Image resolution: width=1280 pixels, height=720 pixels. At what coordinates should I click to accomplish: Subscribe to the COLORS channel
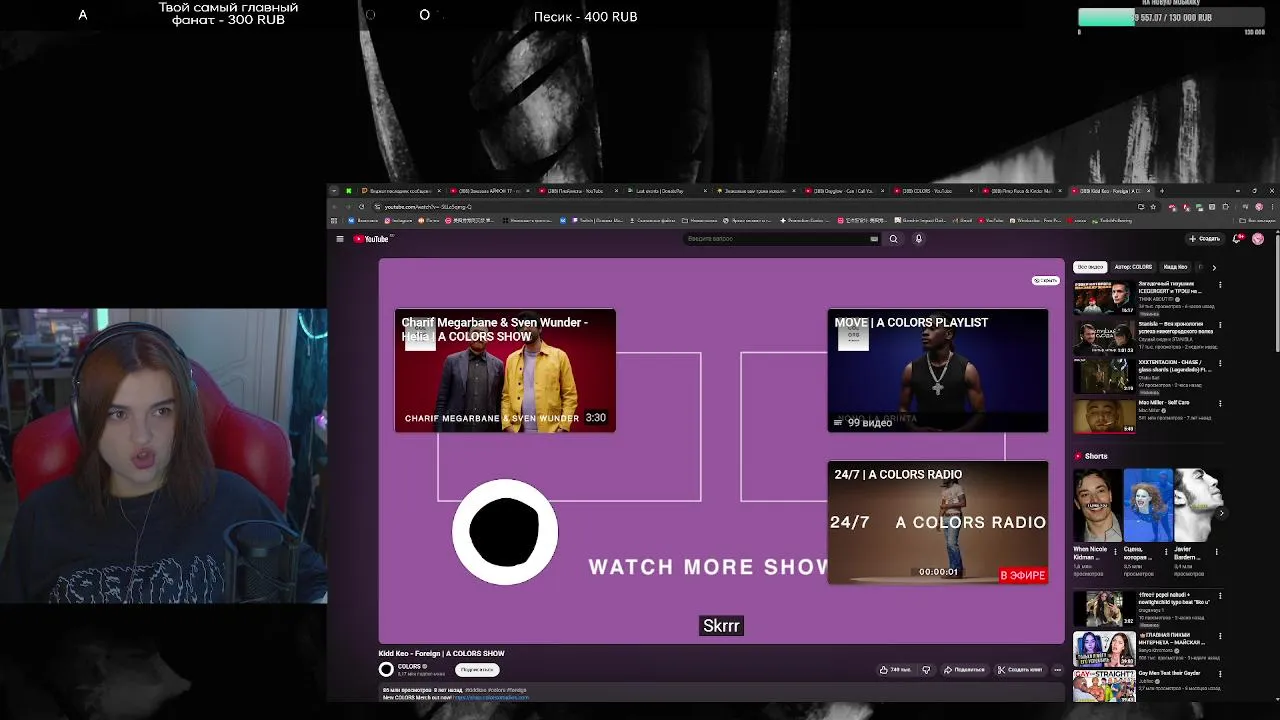coord(477,670)
